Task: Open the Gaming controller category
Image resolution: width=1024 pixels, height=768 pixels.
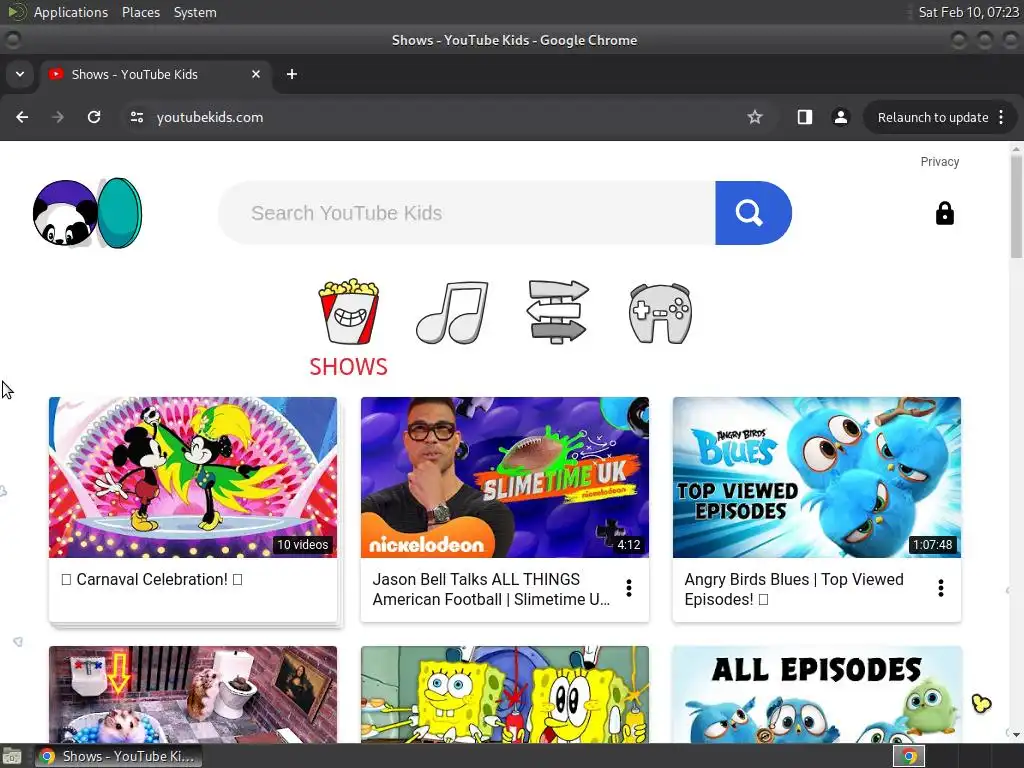Action: 660,313
